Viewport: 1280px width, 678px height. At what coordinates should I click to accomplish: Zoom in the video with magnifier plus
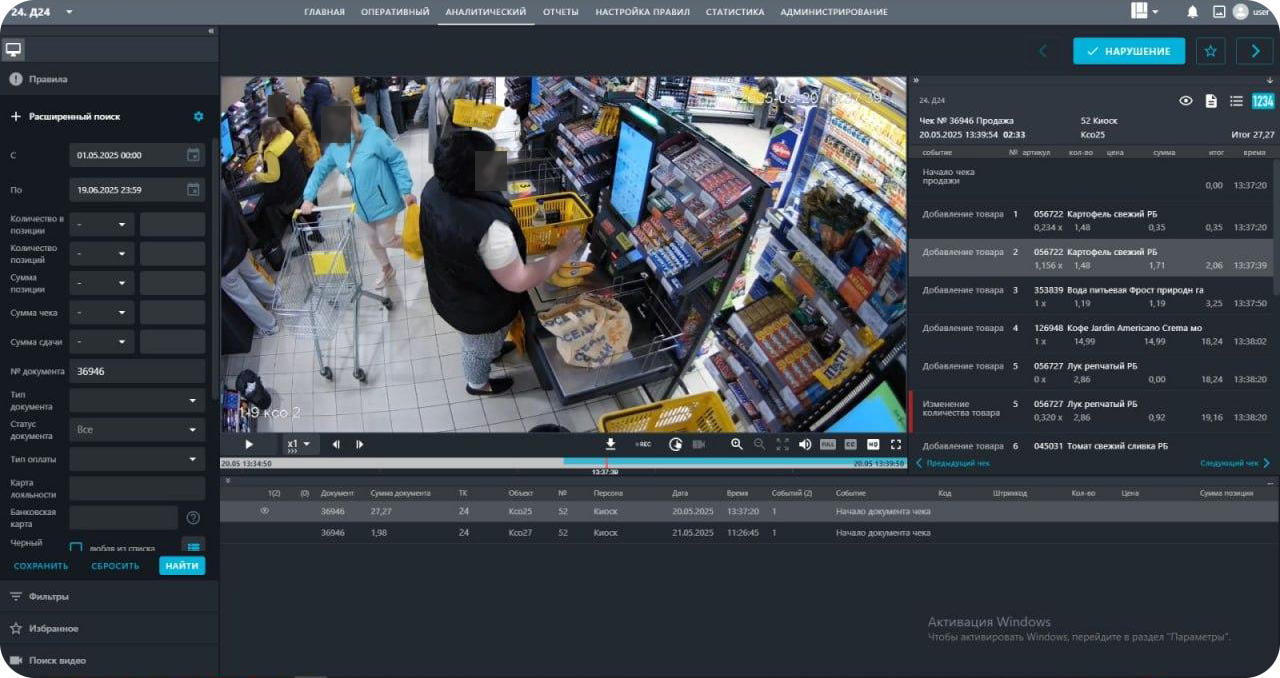coord(737,444)
